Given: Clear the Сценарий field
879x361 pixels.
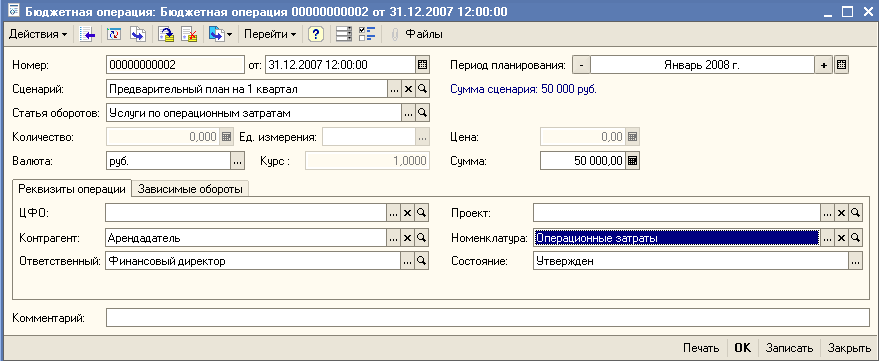Looking at the screenshot, I should click(409, 89).
